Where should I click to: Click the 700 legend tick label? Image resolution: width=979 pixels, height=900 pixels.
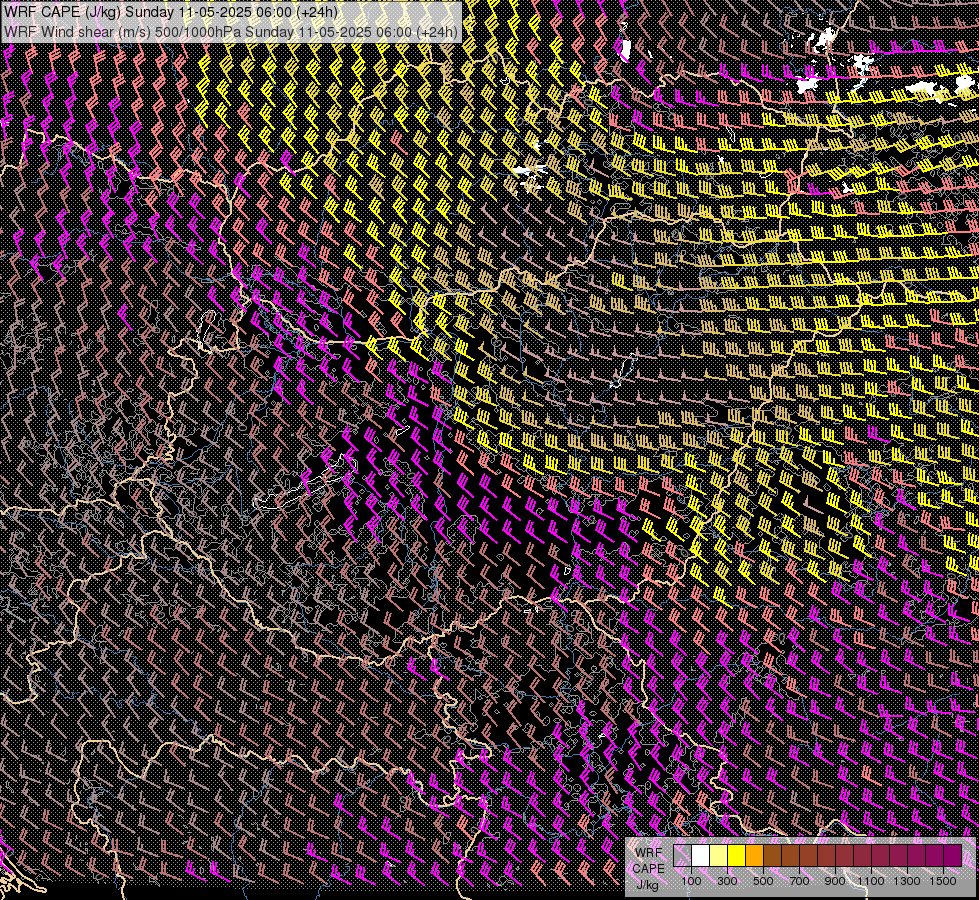pos(799,881)
